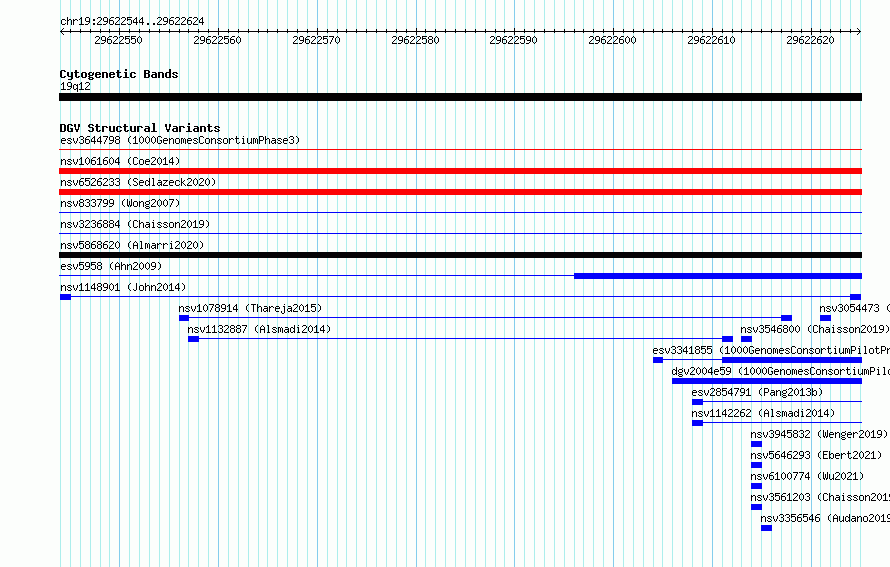The image size is (890, 567).
Task: Select the nsv5868620 (Almarri2020) label
Action: point(132,245)
